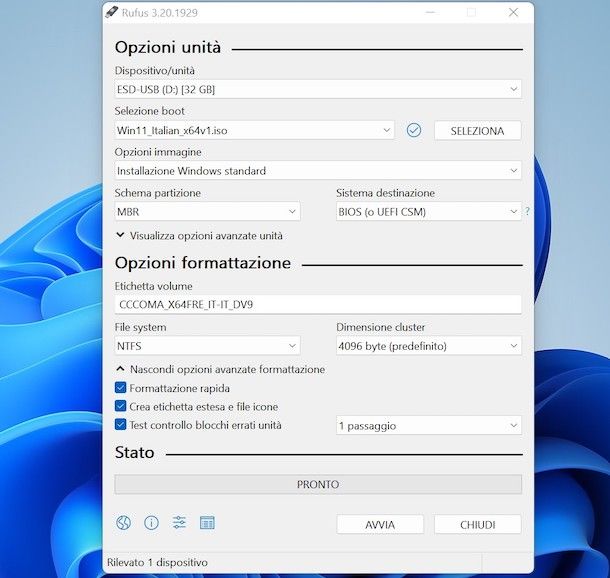This screenshot has height=578, width=610.
Task: Click the Opzioni immagine label
Action: point(158,152)
